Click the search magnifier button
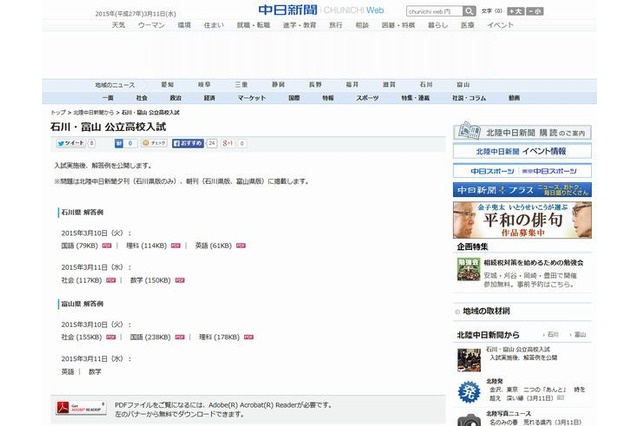Image resolution: width=640 pixels, height=426 pixels. (x=469, y=11)
